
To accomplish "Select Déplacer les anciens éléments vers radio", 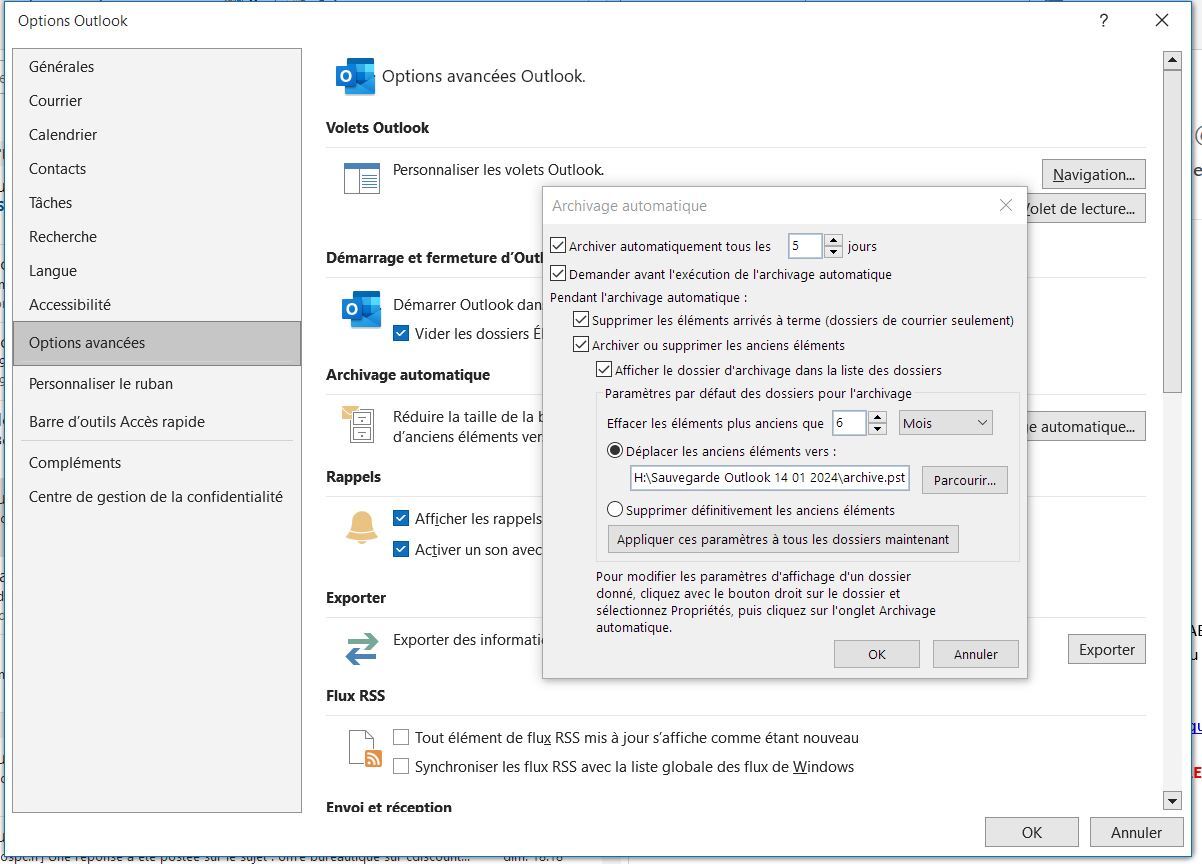I will pos(616,451).
